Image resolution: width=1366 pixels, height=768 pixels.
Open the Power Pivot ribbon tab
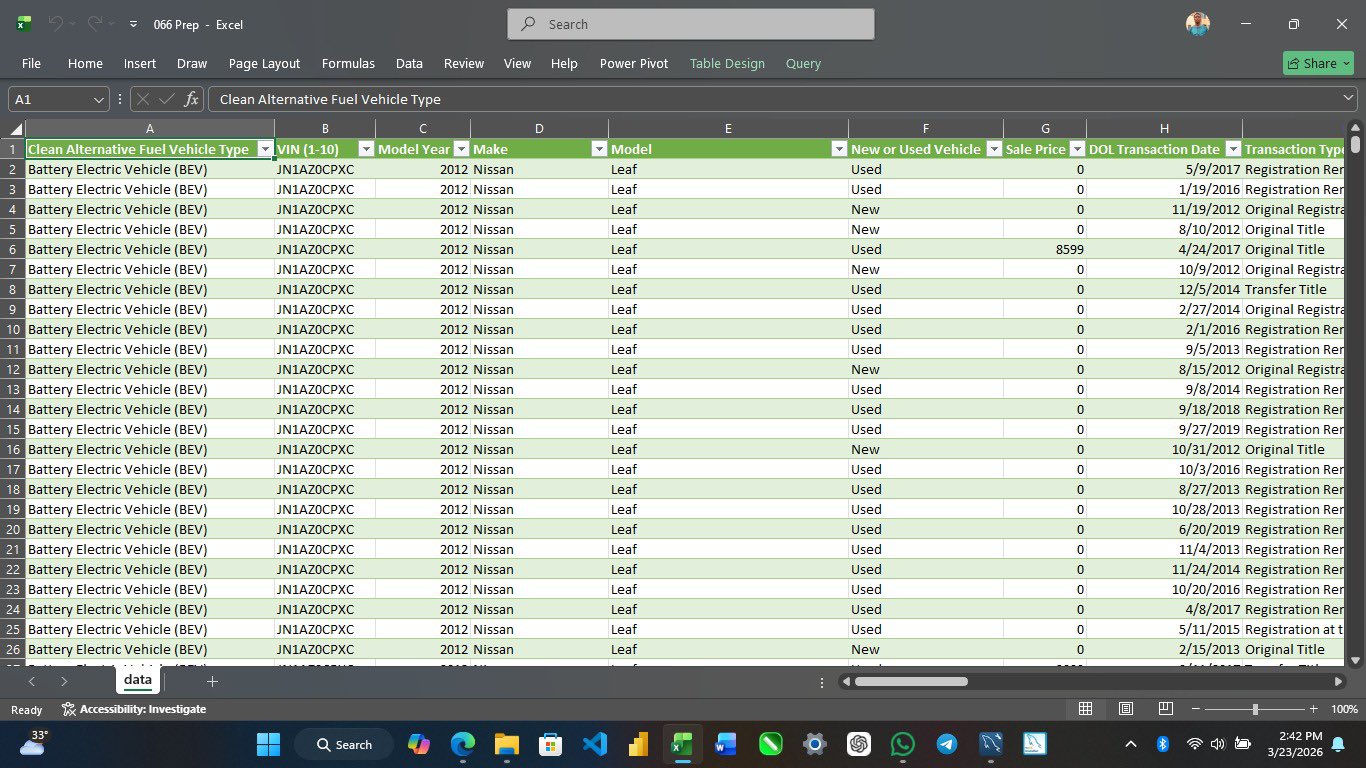pyautogui.click(x=633, y=63)
